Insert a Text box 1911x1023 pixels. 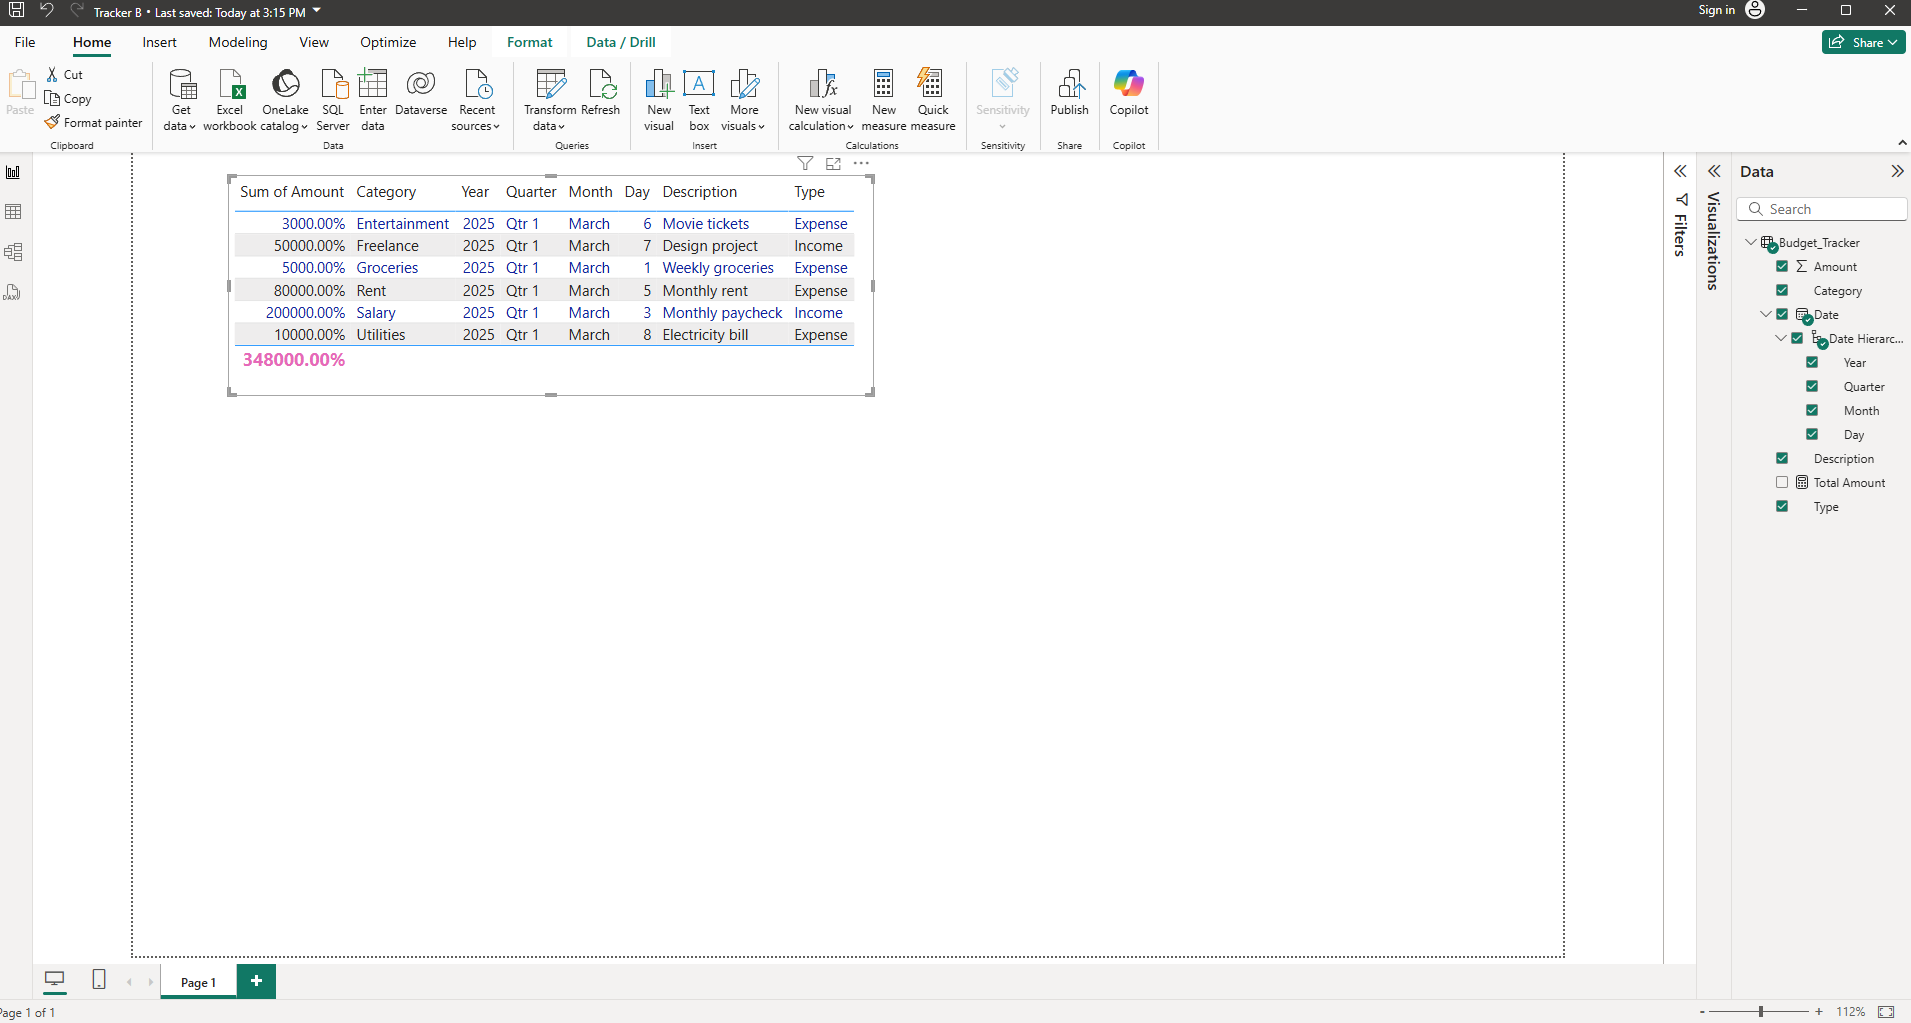click(699, 85)
